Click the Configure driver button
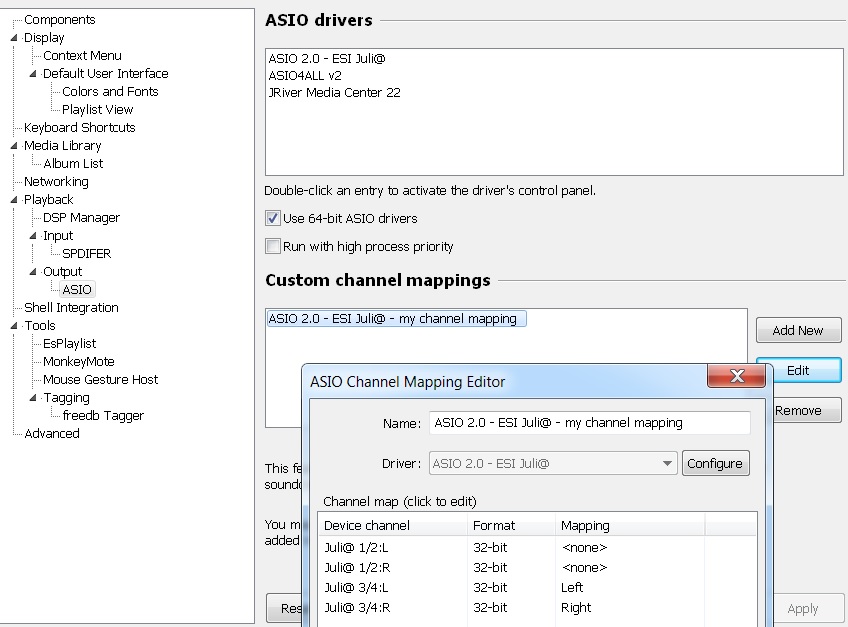Image resolution: width=848 pixels, height=627 pixels. 715,463
